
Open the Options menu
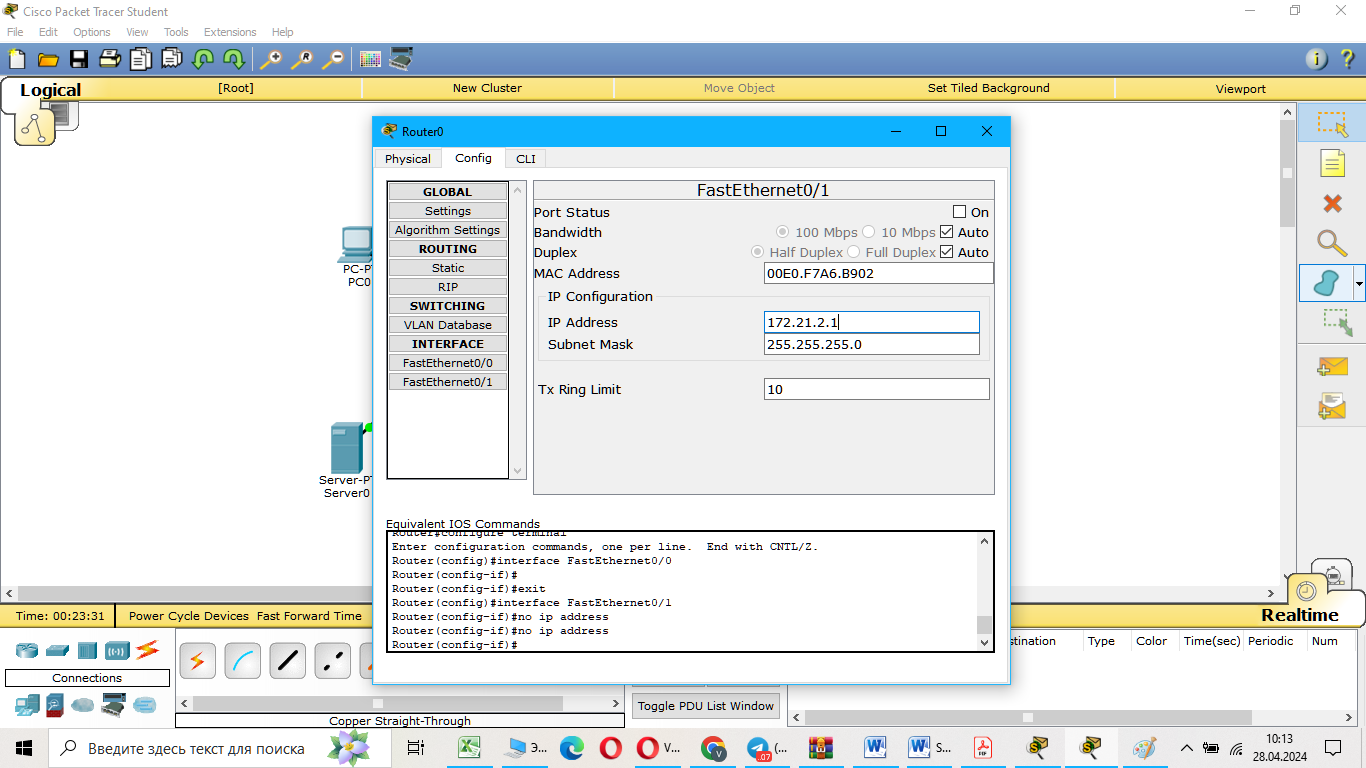click(92, 32)
